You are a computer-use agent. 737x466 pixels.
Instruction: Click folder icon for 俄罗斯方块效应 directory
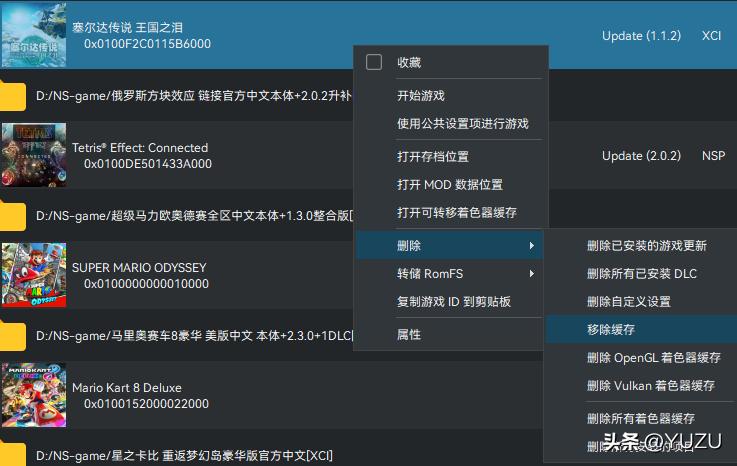12,95
